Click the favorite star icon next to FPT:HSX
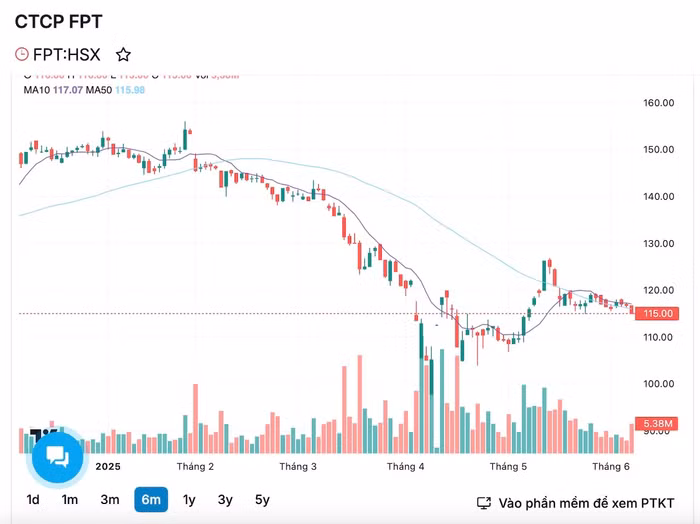700x524 pixels. [123, 55]
